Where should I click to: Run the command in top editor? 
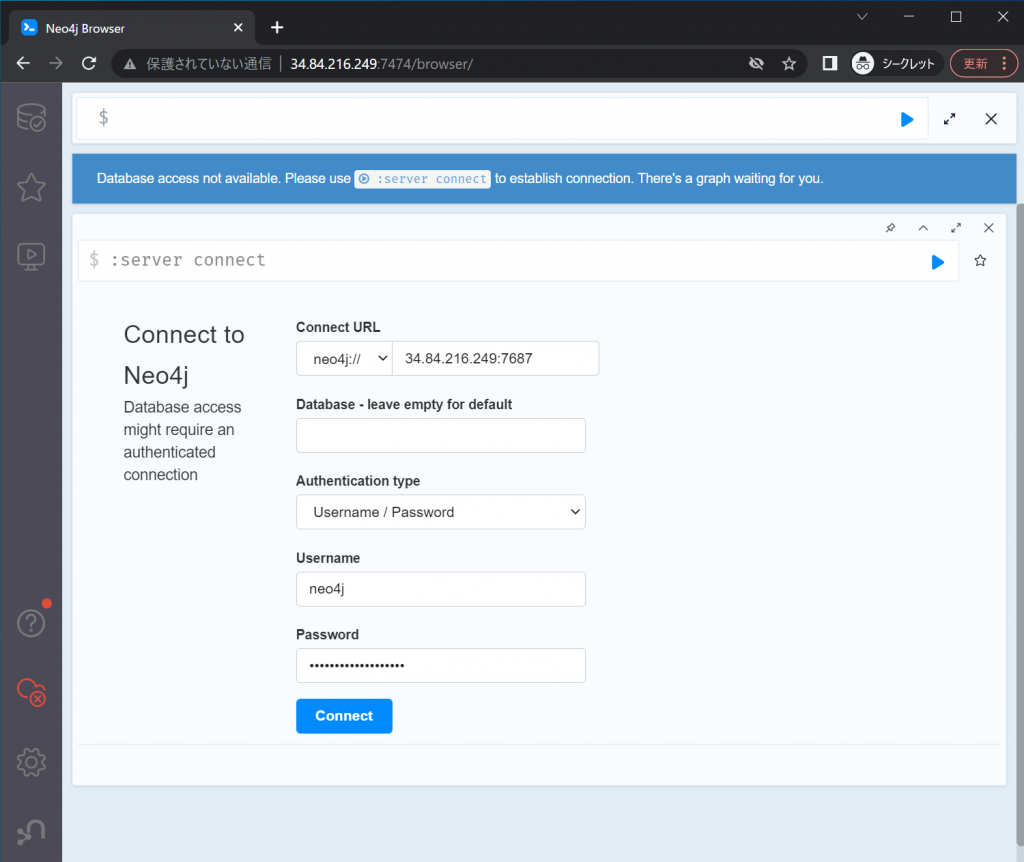(906, 120)
